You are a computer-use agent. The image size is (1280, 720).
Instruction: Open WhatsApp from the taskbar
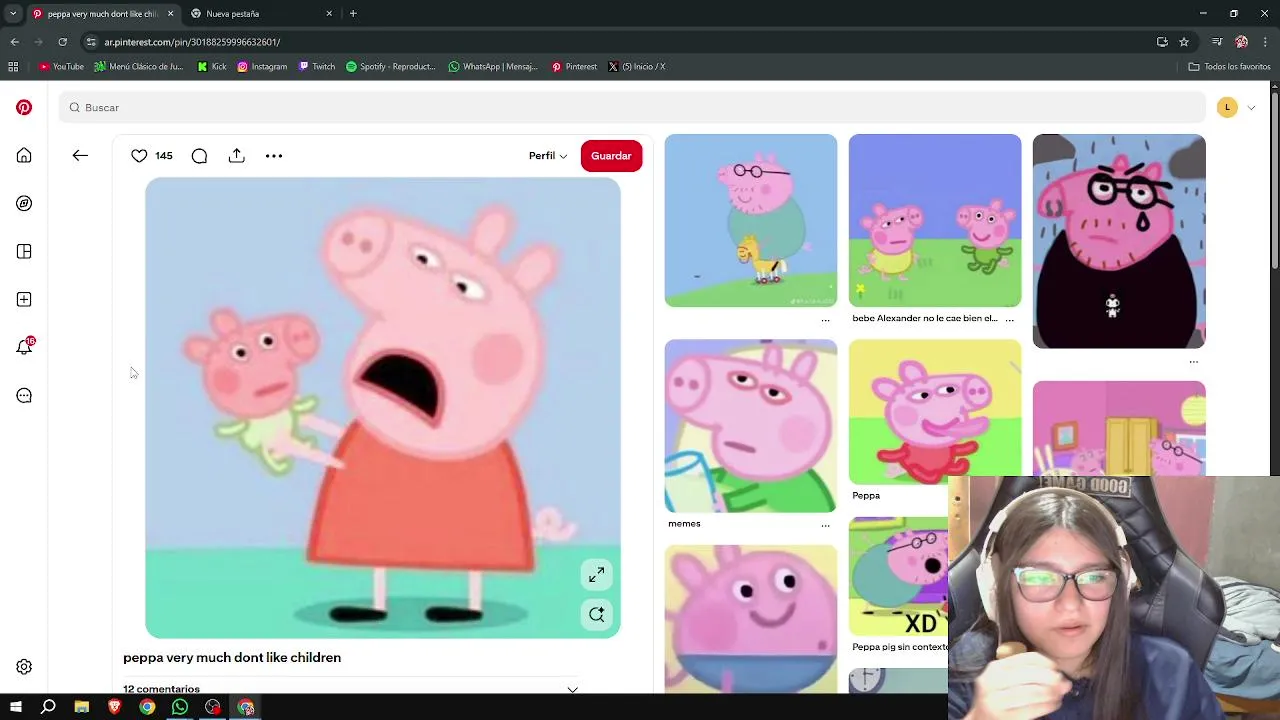(180, 707)
